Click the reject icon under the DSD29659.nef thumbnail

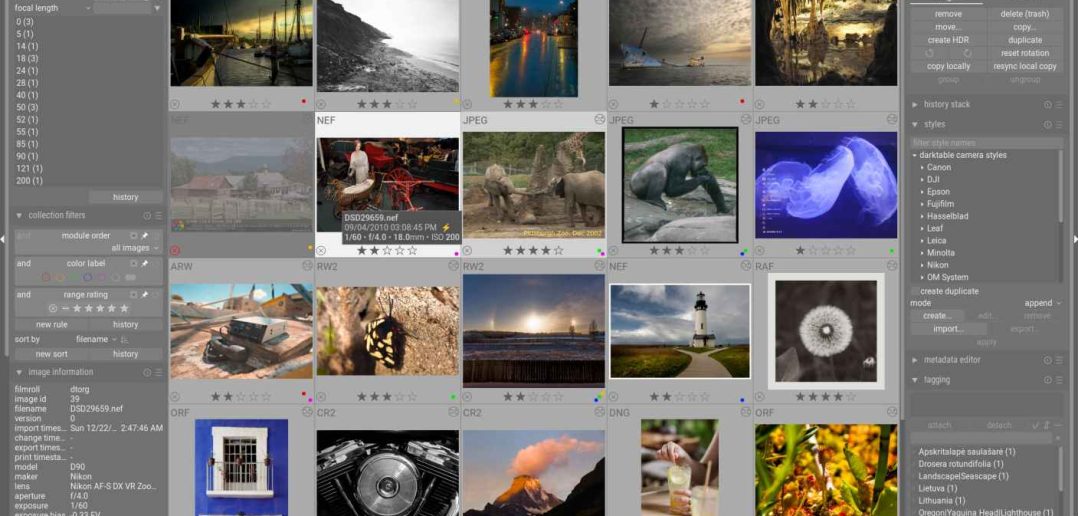pyautogui.click(x=322, y=251)
